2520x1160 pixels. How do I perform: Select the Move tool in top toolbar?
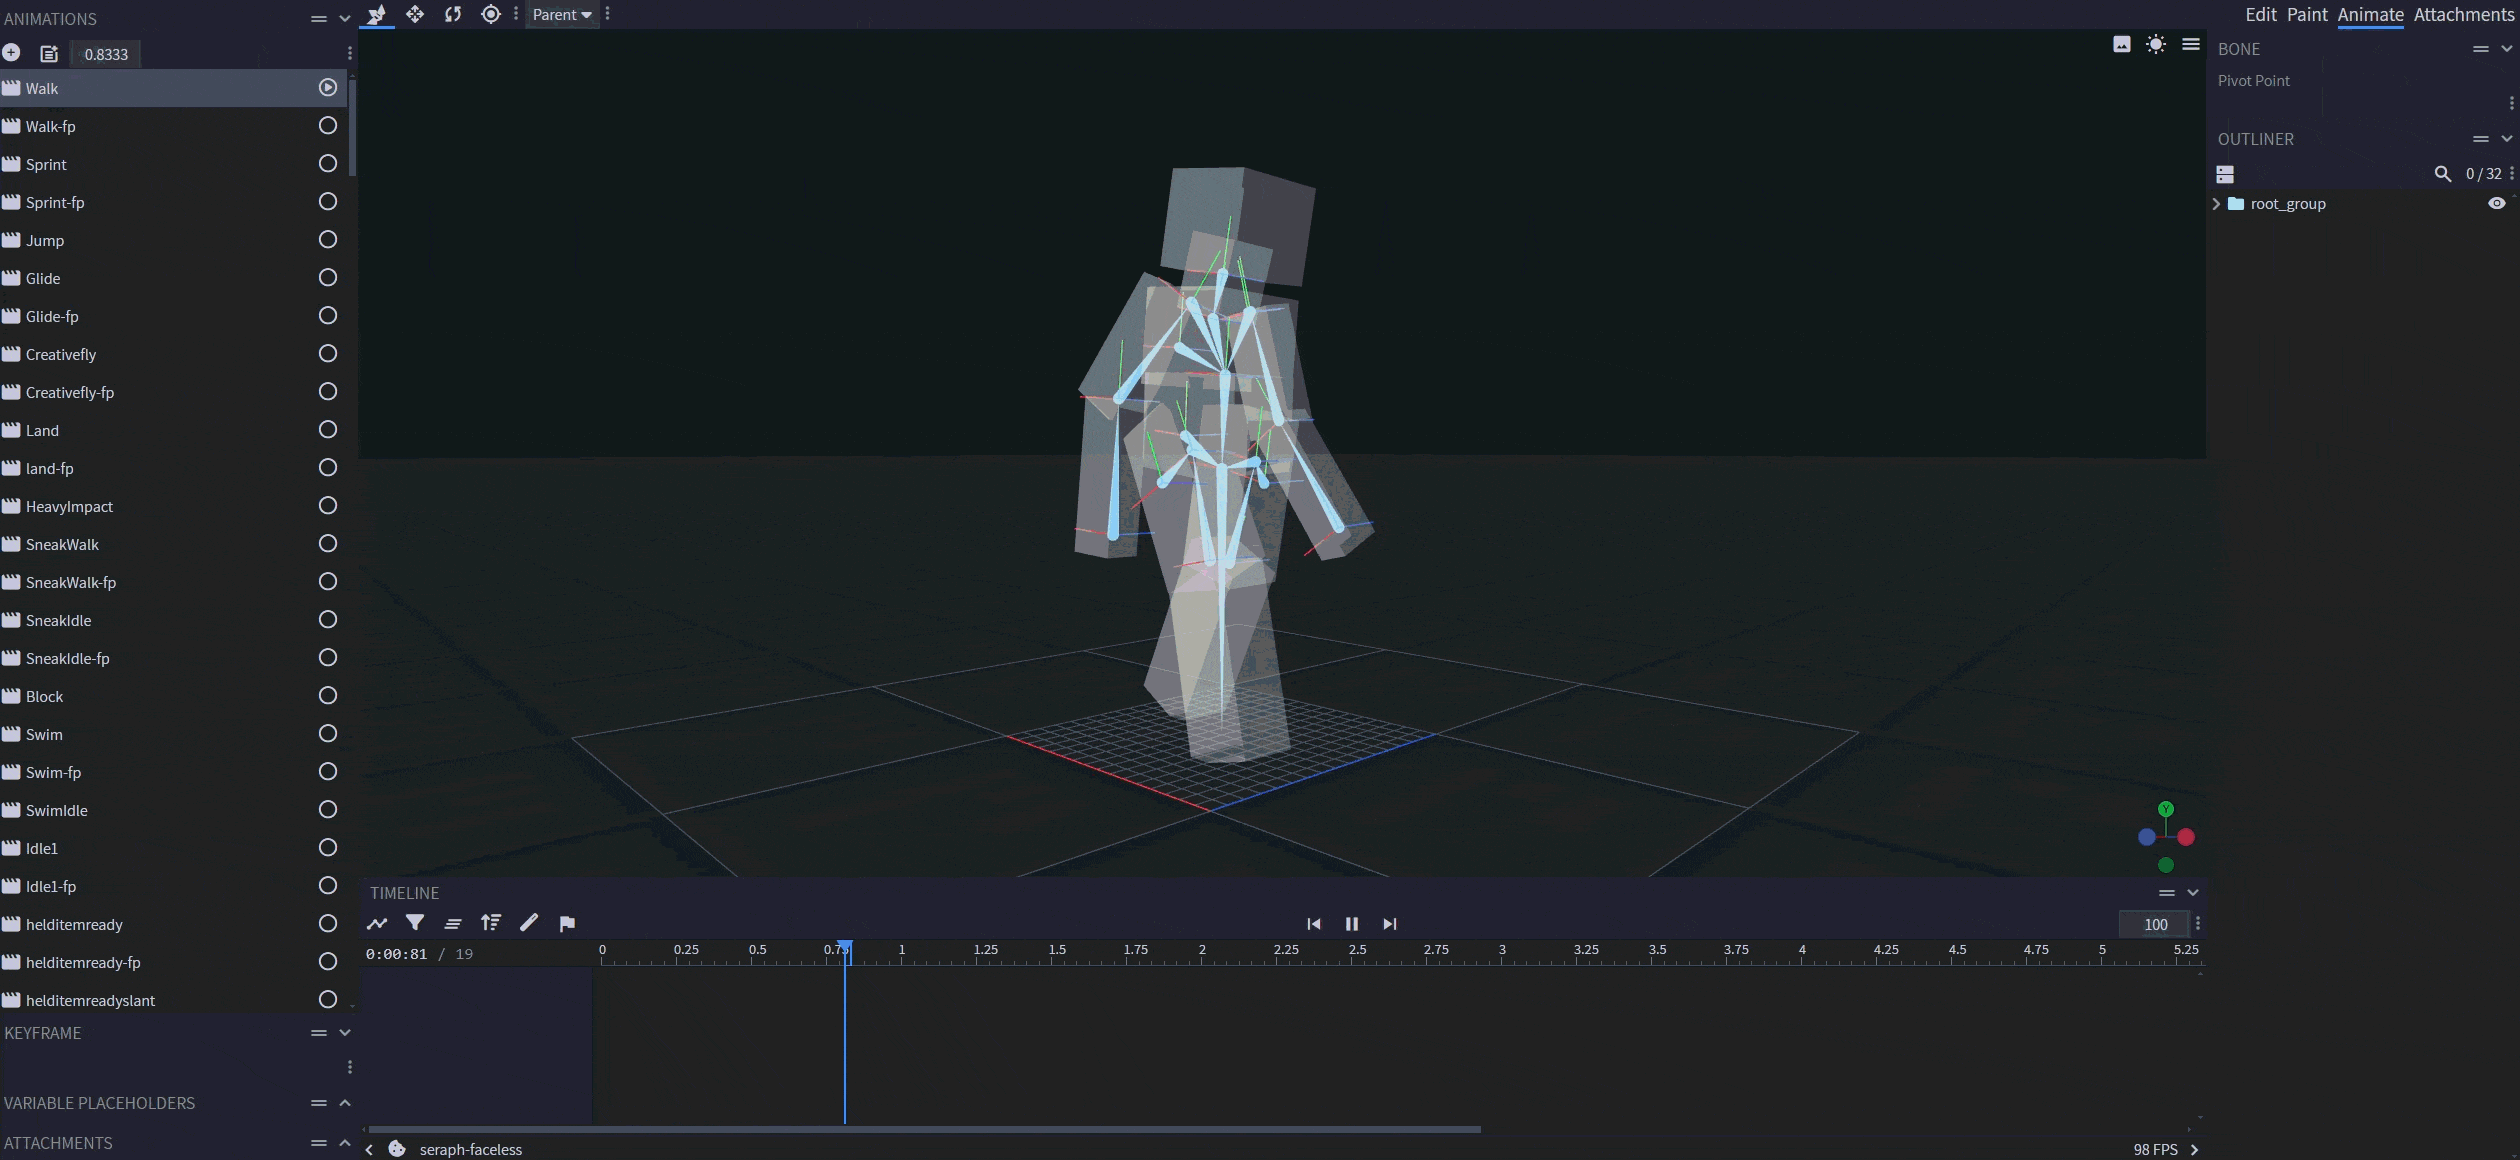click(415, 14)
